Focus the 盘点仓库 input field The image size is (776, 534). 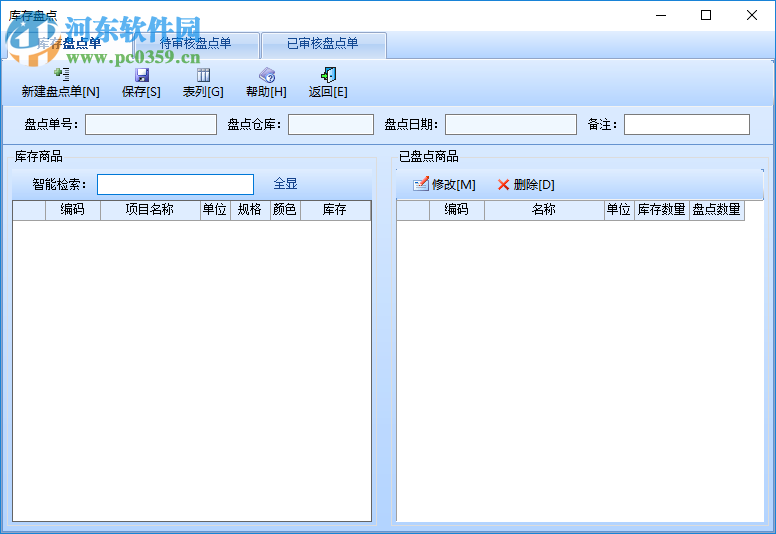(331, 125)
